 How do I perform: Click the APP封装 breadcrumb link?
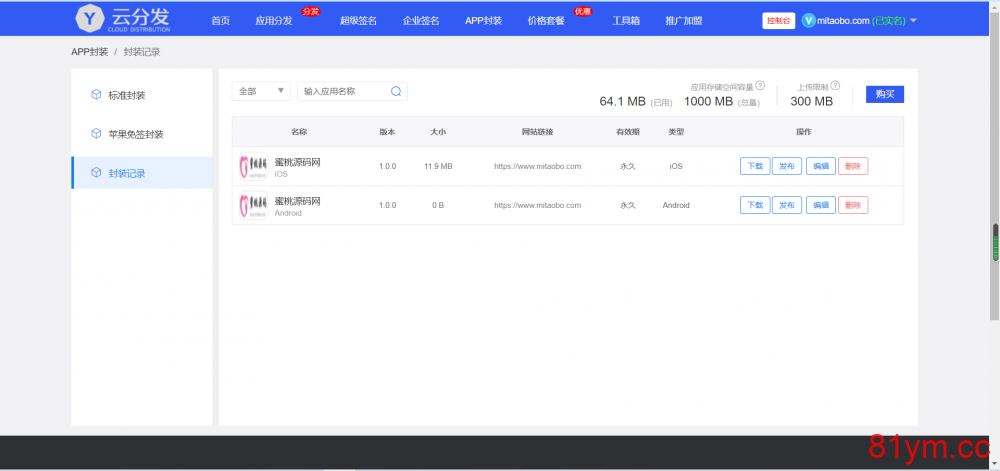point(89,52)
